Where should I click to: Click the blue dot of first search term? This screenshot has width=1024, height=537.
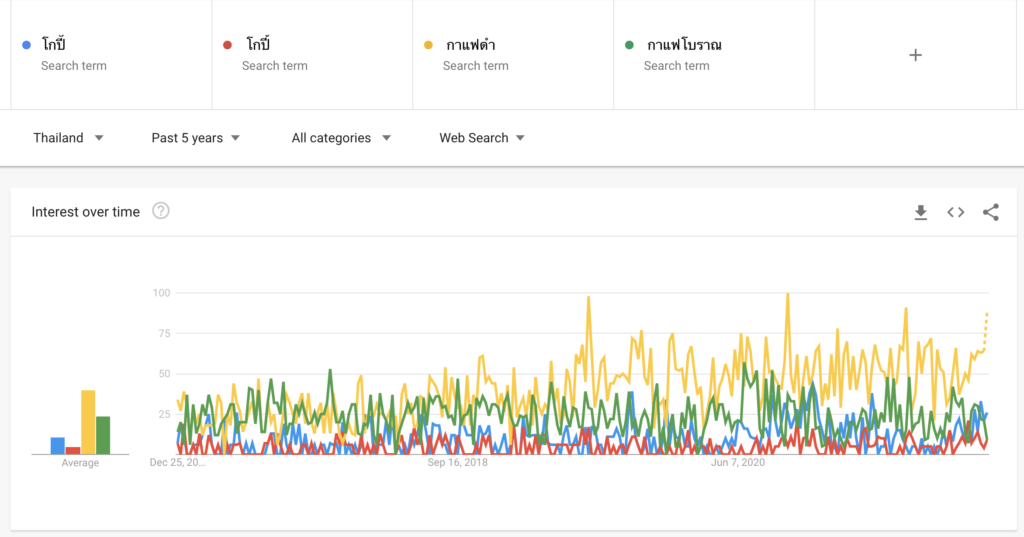26,45
